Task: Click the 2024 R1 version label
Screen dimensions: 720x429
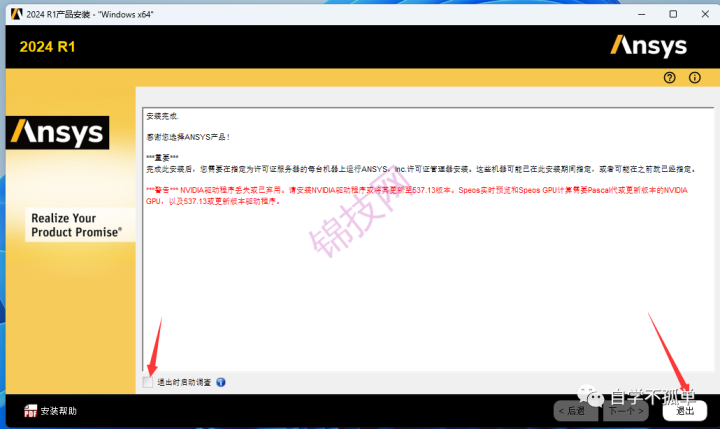Action: coord(47,47)
